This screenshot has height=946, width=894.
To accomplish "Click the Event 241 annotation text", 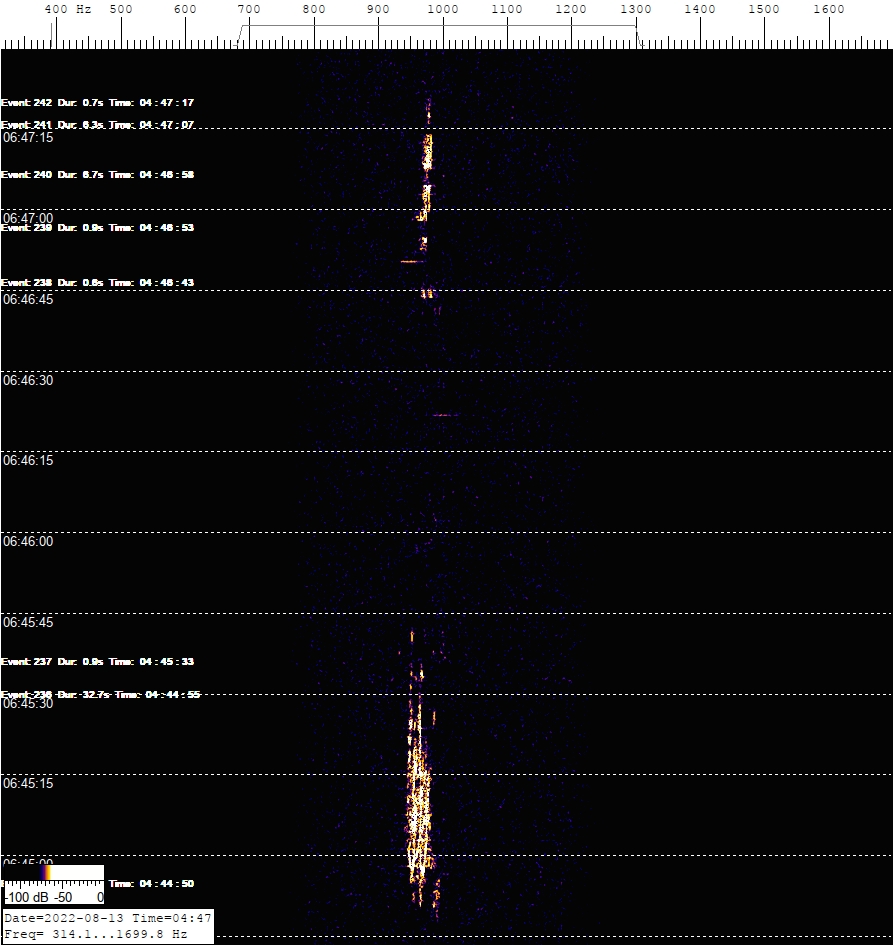I will coord(98,124).
